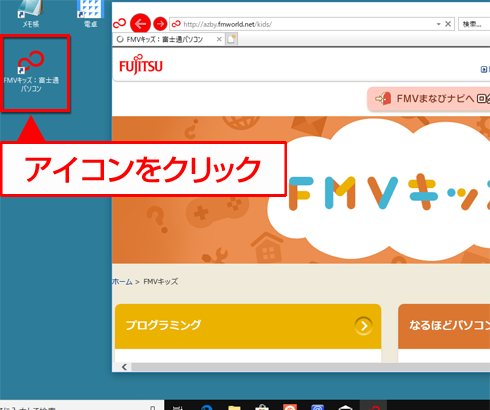Open the なるほどパソコン section
This screenshot has height=410, width=490.
(x=444, y=326)
